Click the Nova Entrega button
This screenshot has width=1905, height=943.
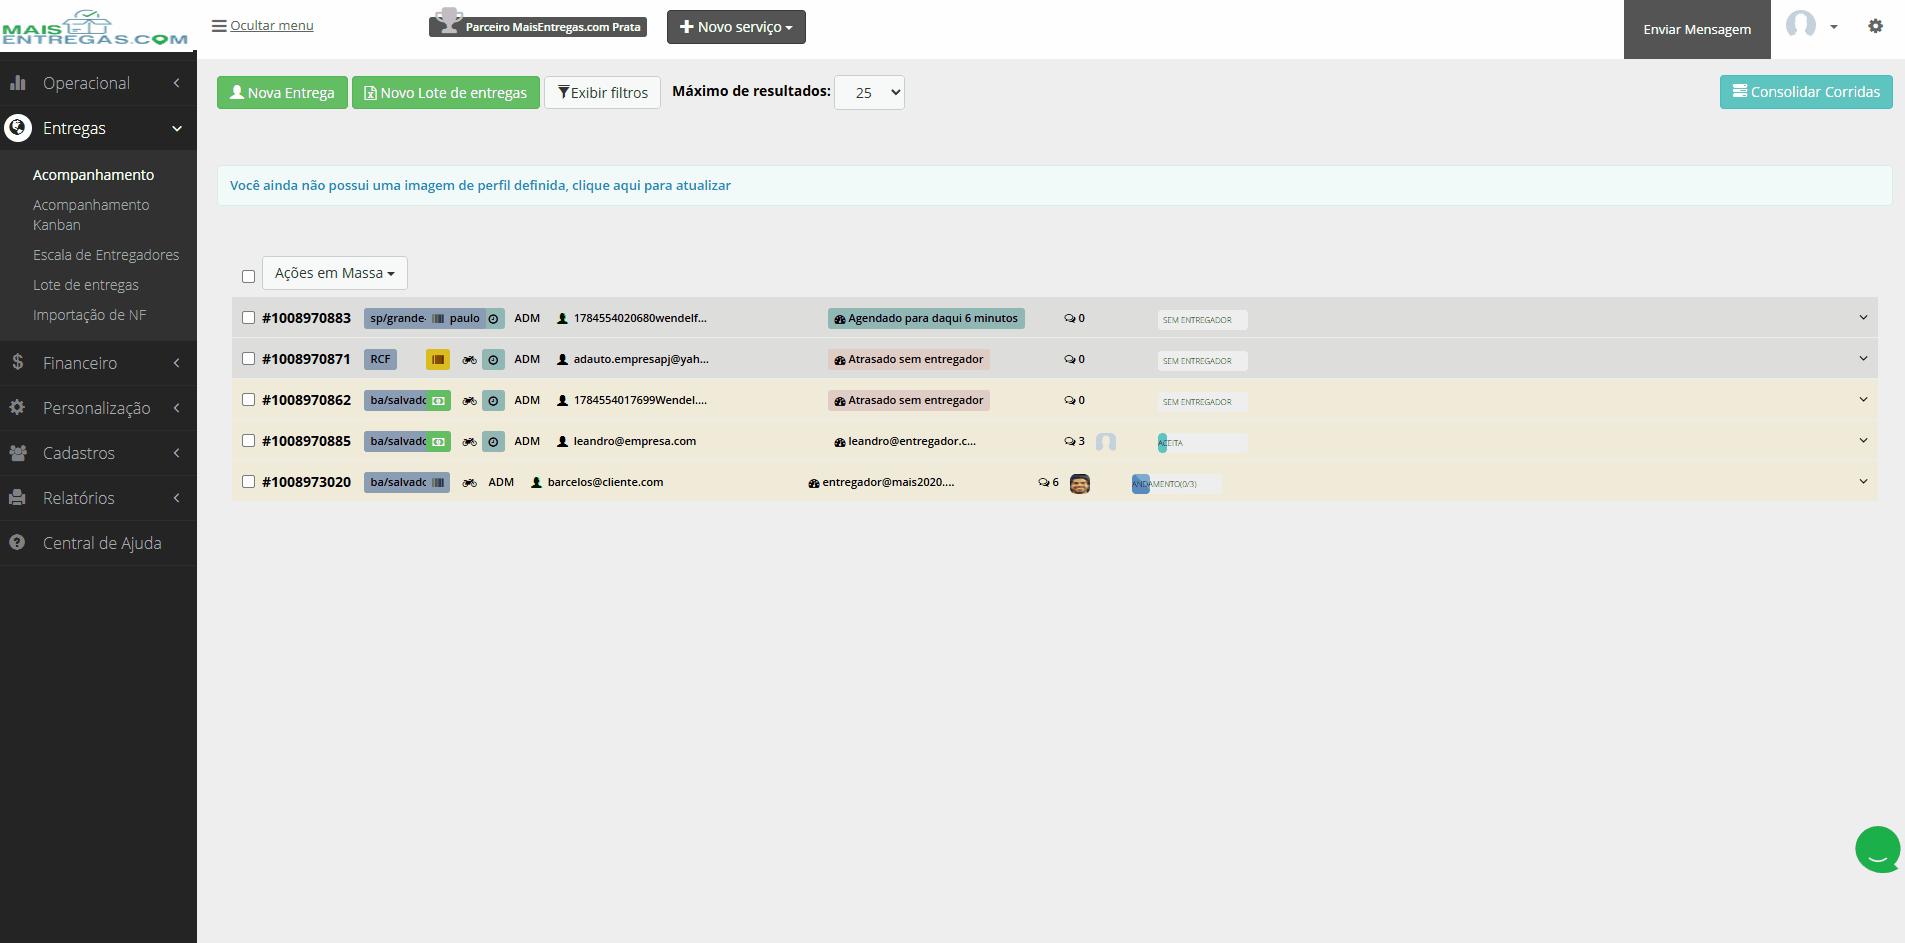[x=282, y=93]
